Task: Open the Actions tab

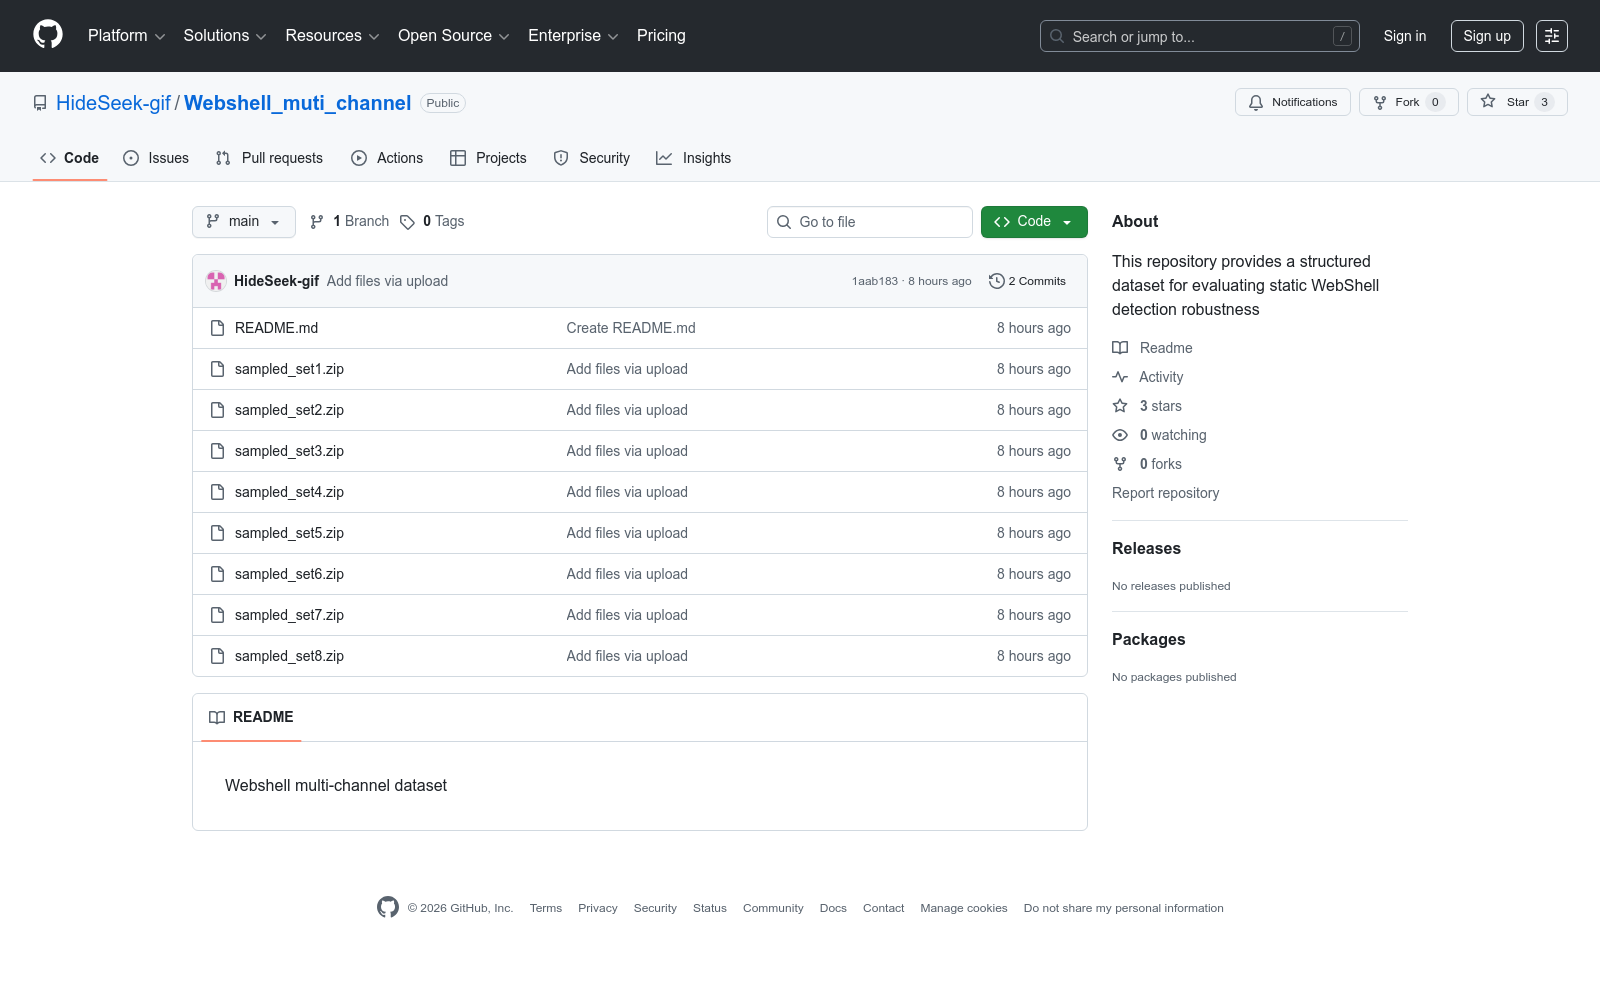Action: click(387, 158)
